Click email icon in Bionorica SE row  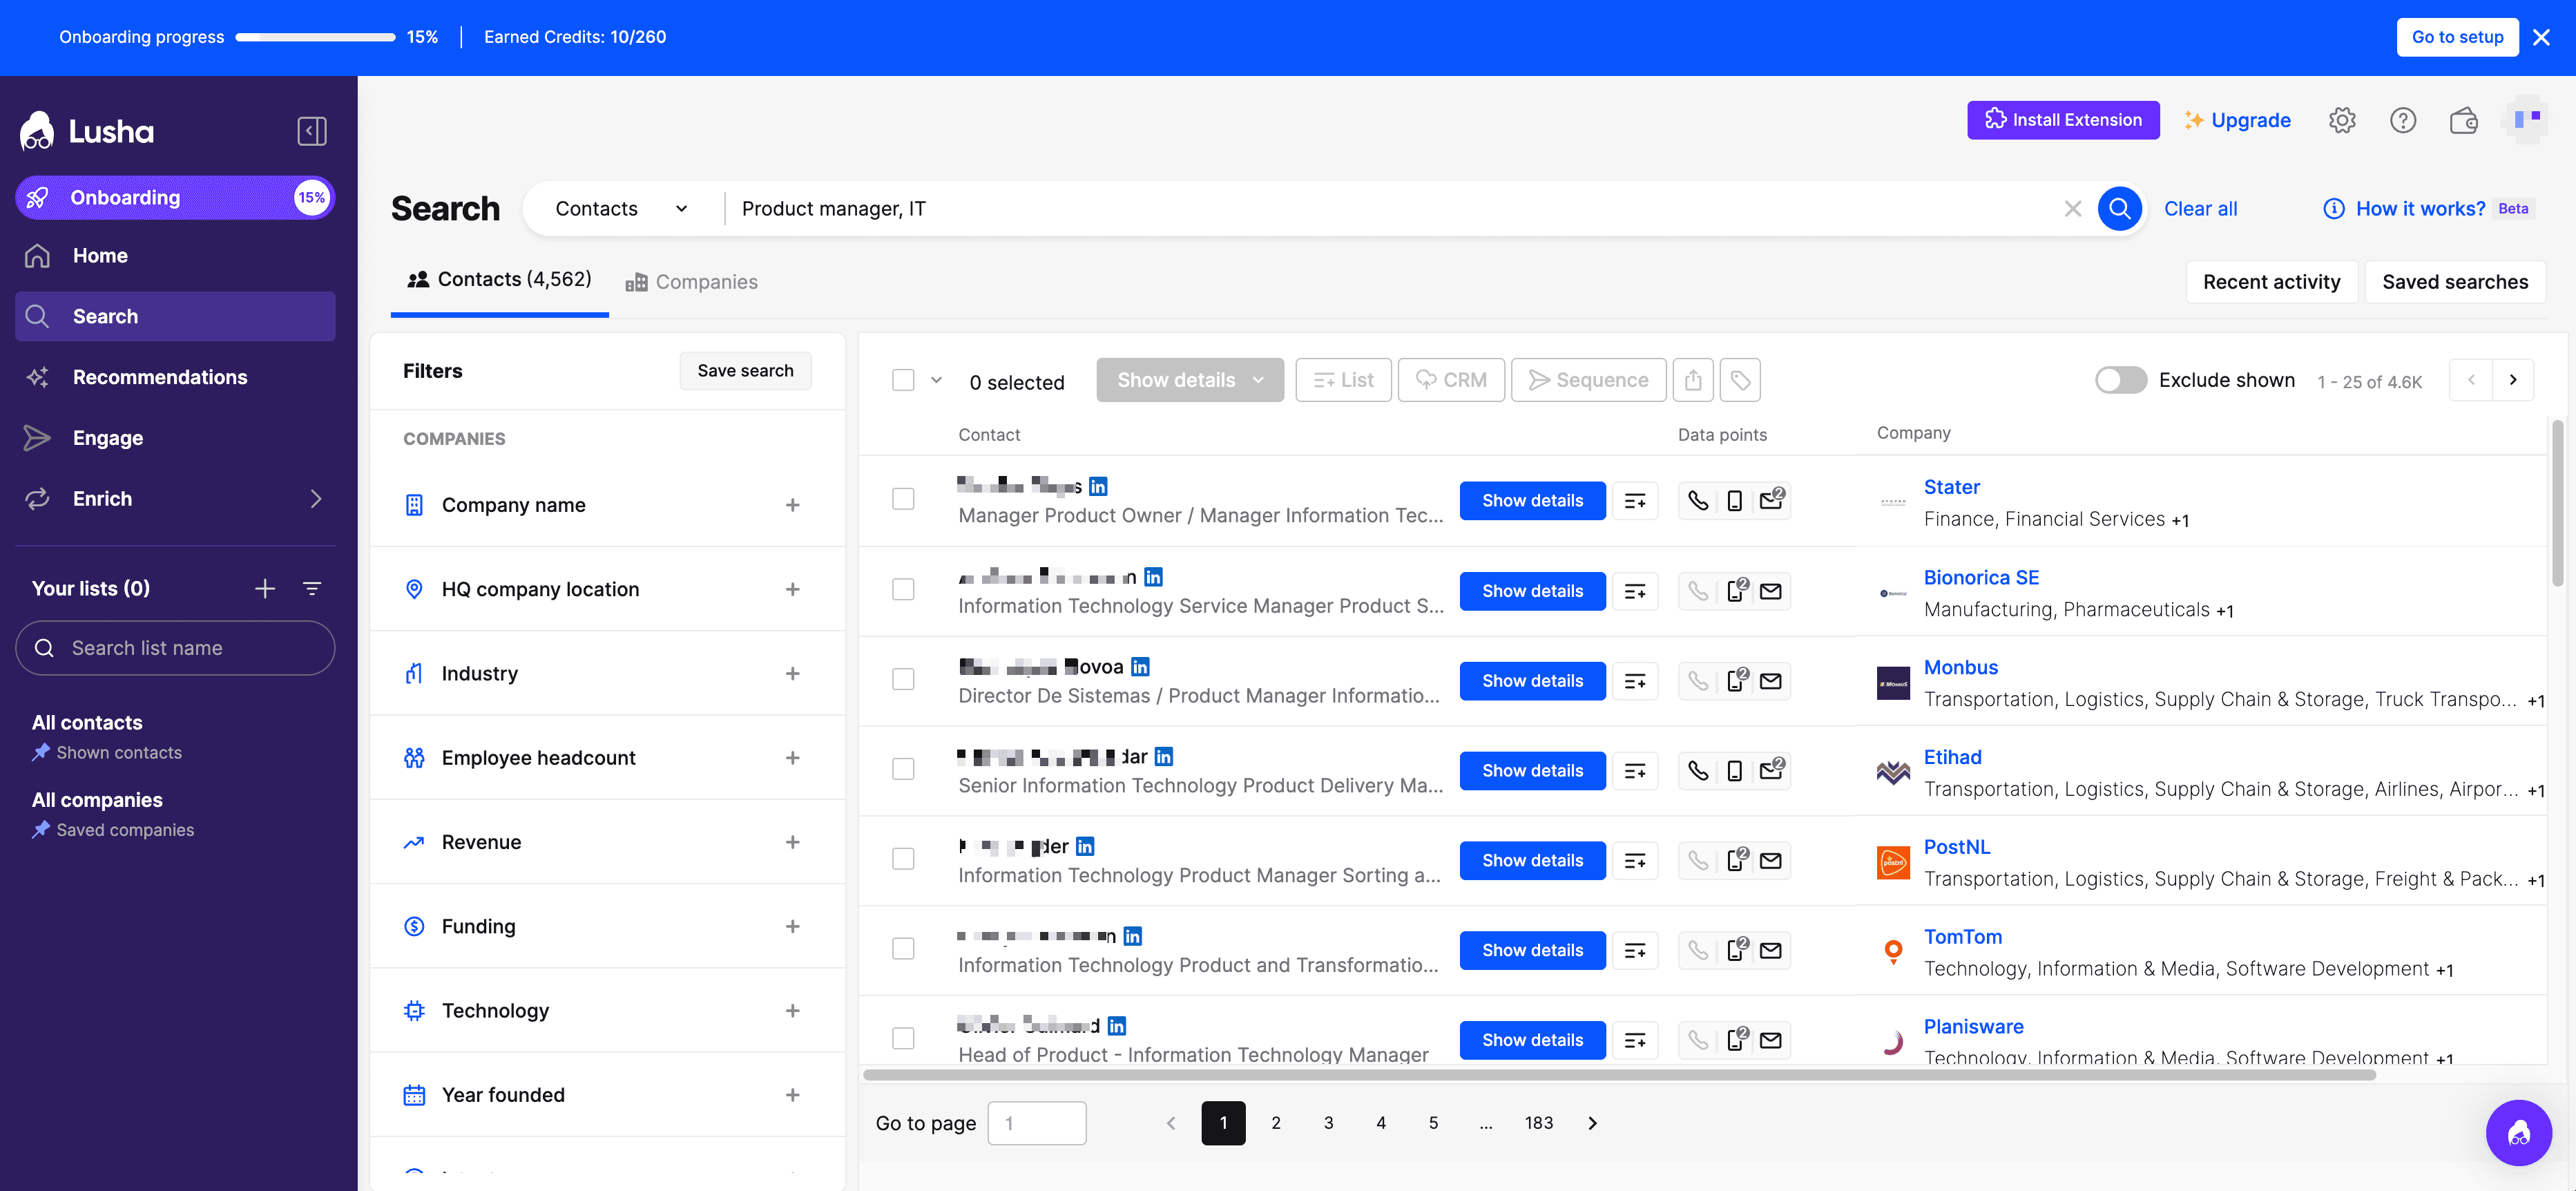coord(1771,591)
